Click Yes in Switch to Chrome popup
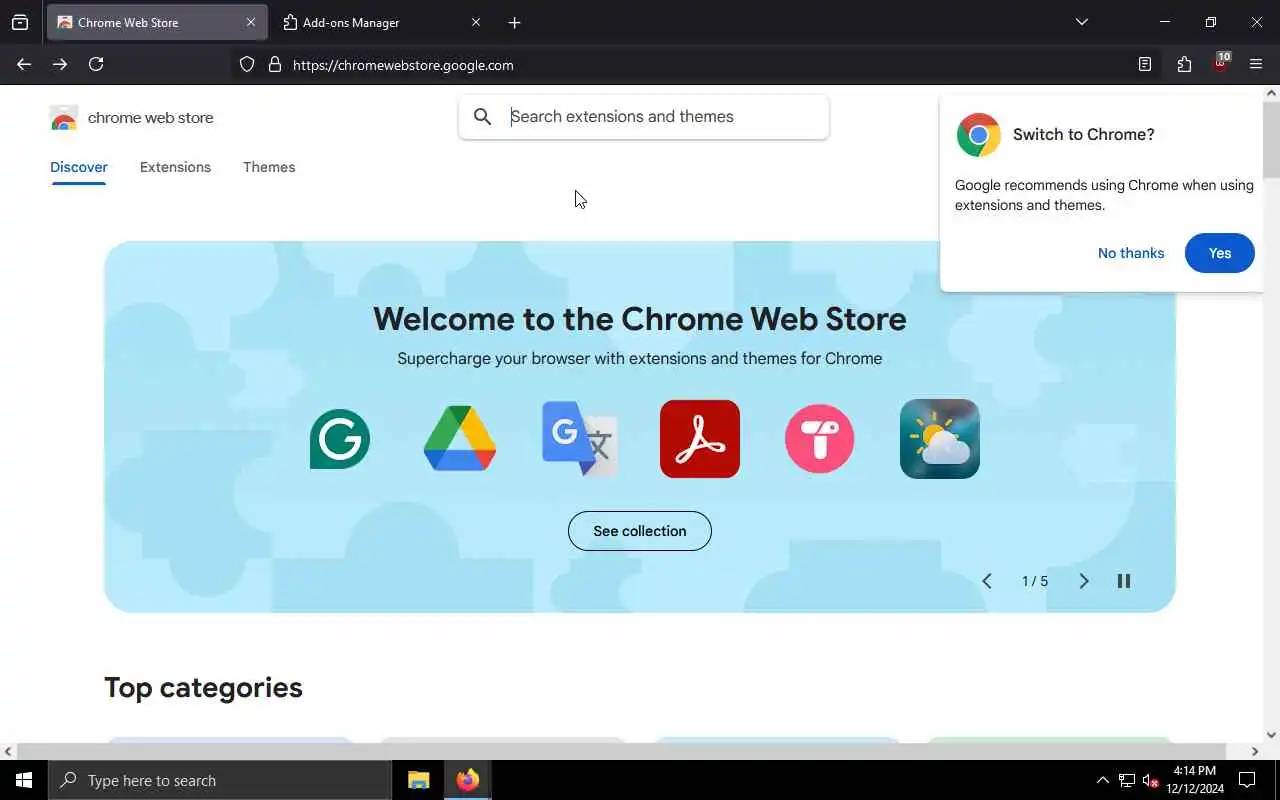Viewport: 1280px width, 800px height. coord(1220,253)
